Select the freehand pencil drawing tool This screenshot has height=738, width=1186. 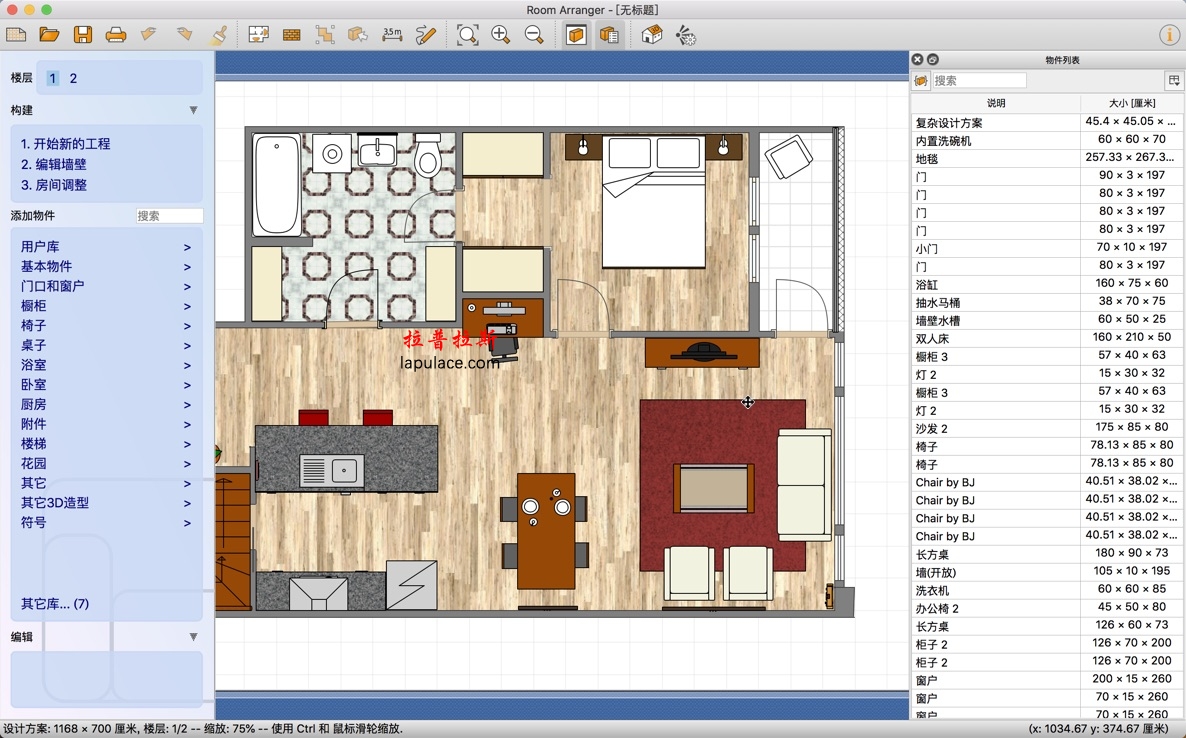pyautogui.click(x=426, y=35)
